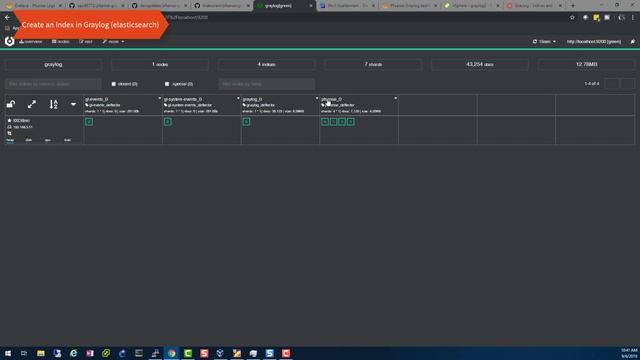The height and width of the screenshot is (360, 640).
Task: Click the A-Z sort icon
Action: pyautogui.click(x=53, y=104)
